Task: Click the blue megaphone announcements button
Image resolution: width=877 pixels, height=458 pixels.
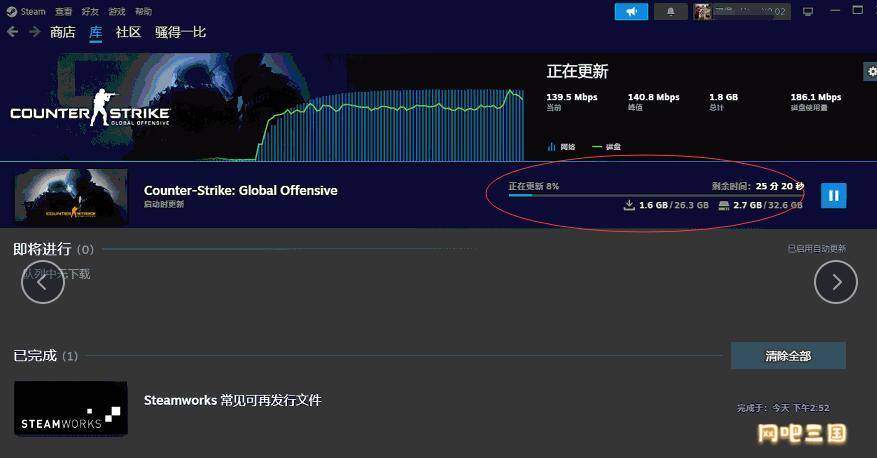Action: [x=631, y=11]
